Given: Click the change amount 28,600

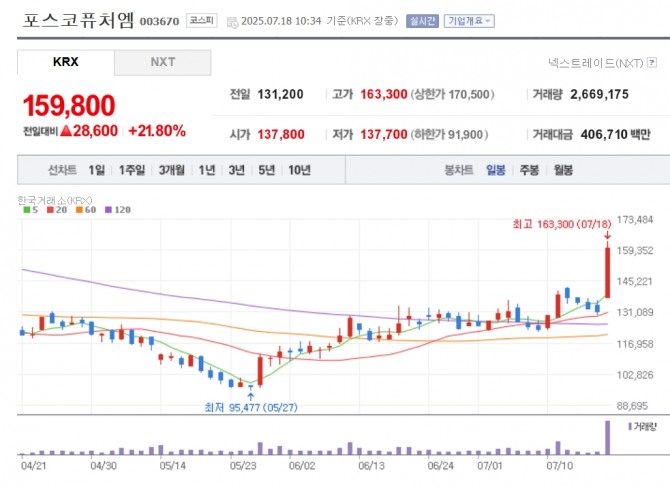Looking at the screenshot, I should pos(95,131).
